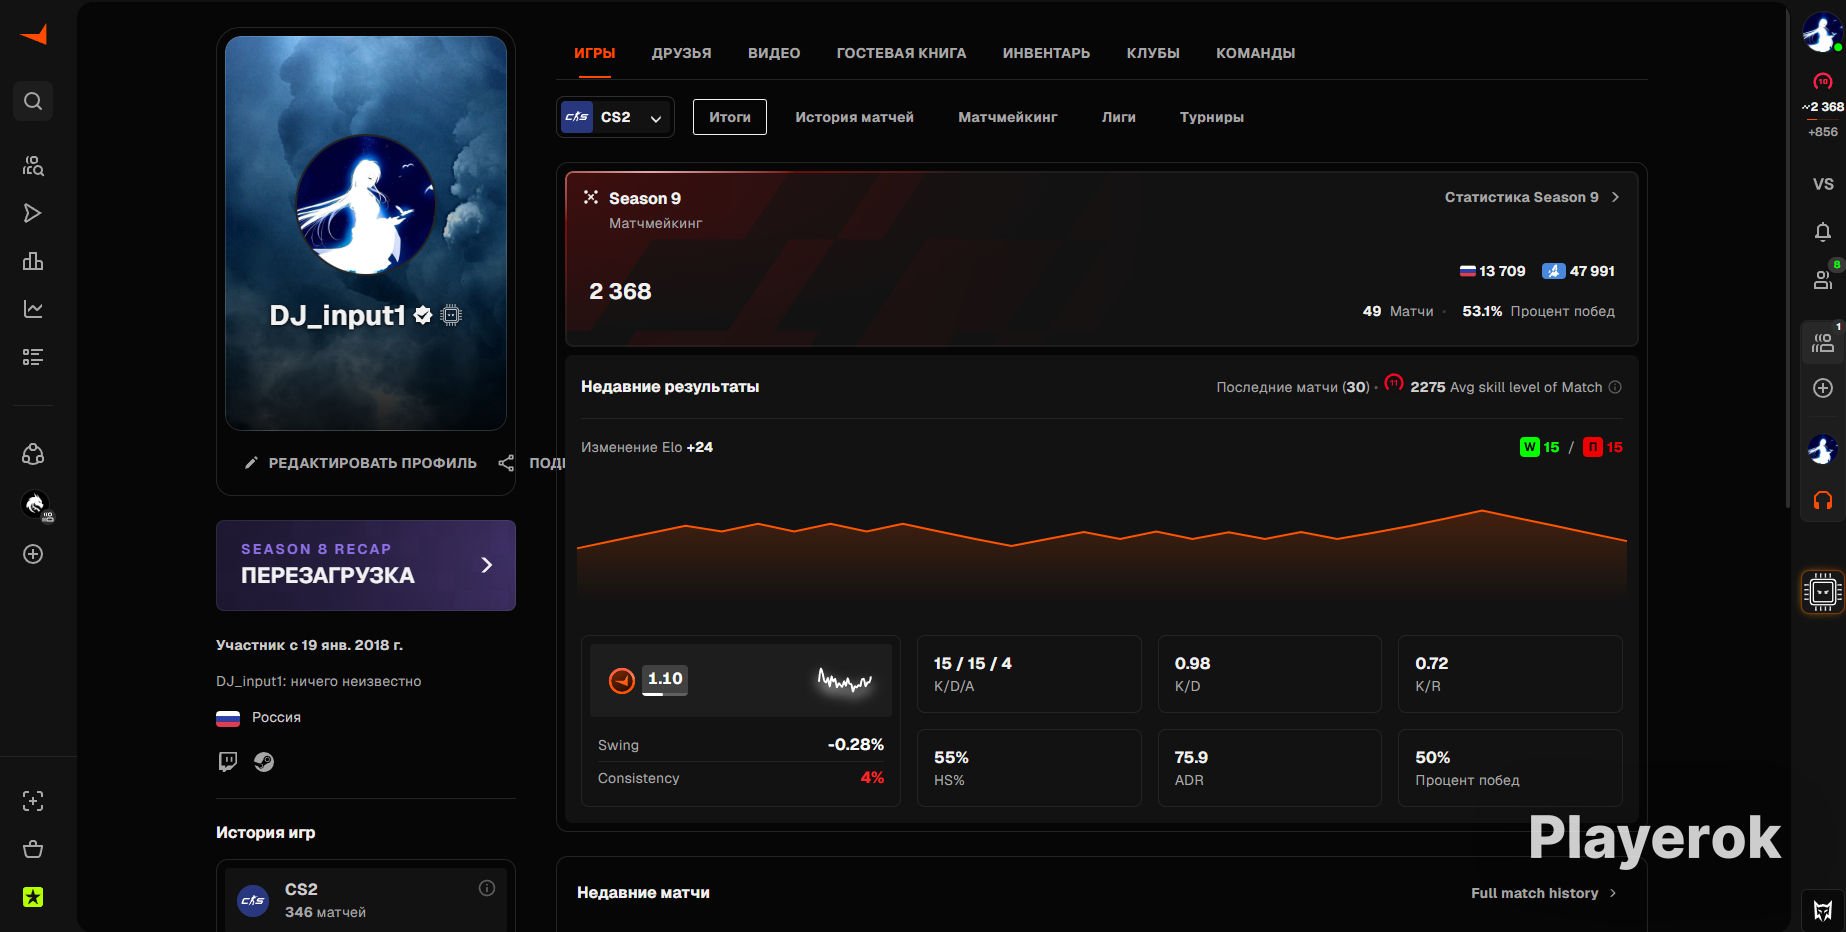The height and width of the screenshot is (932, 1846).
Task: Click the play triangle sidebar icon
Action: click(x=33, y=213)
